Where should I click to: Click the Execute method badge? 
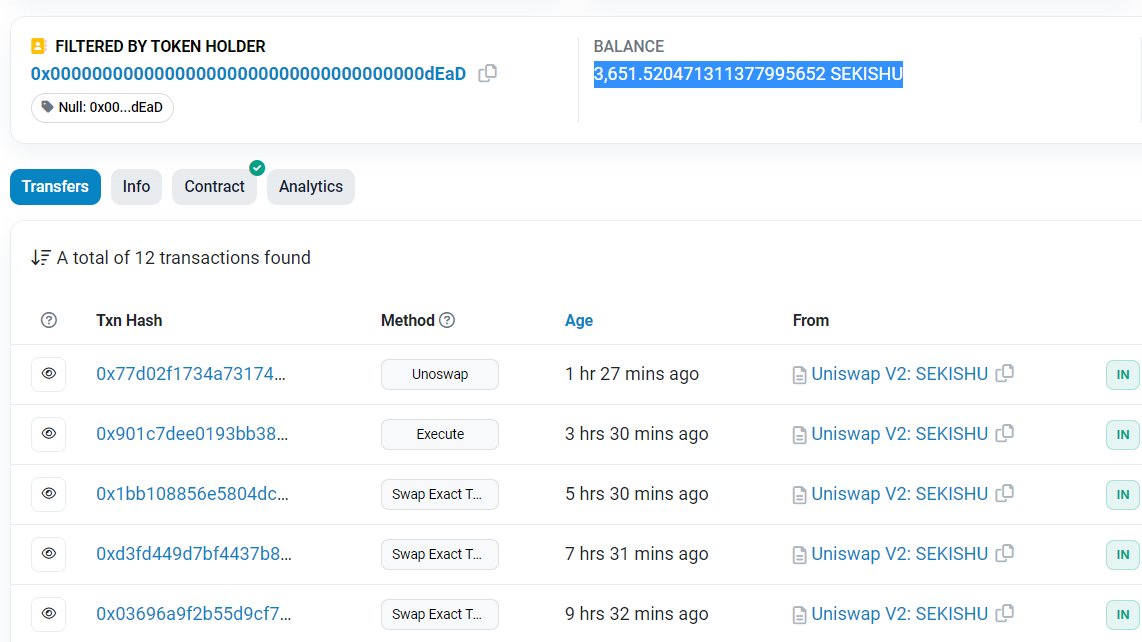point(440,434)
